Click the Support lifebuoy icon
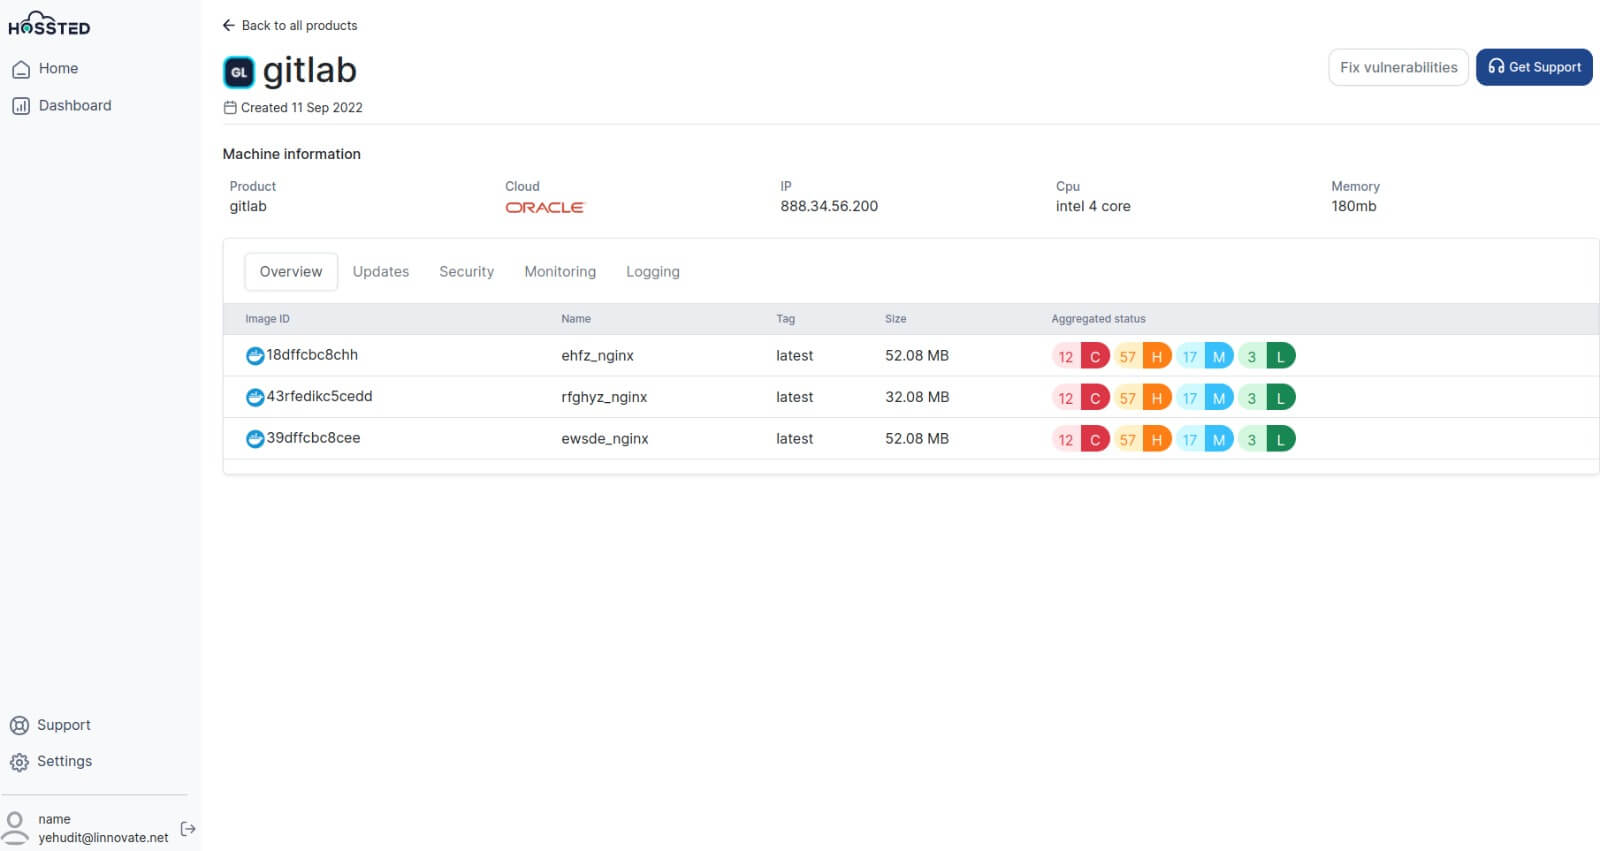Screen dimensions: 1600x851 pyautogui.click(x=19, y=726)
